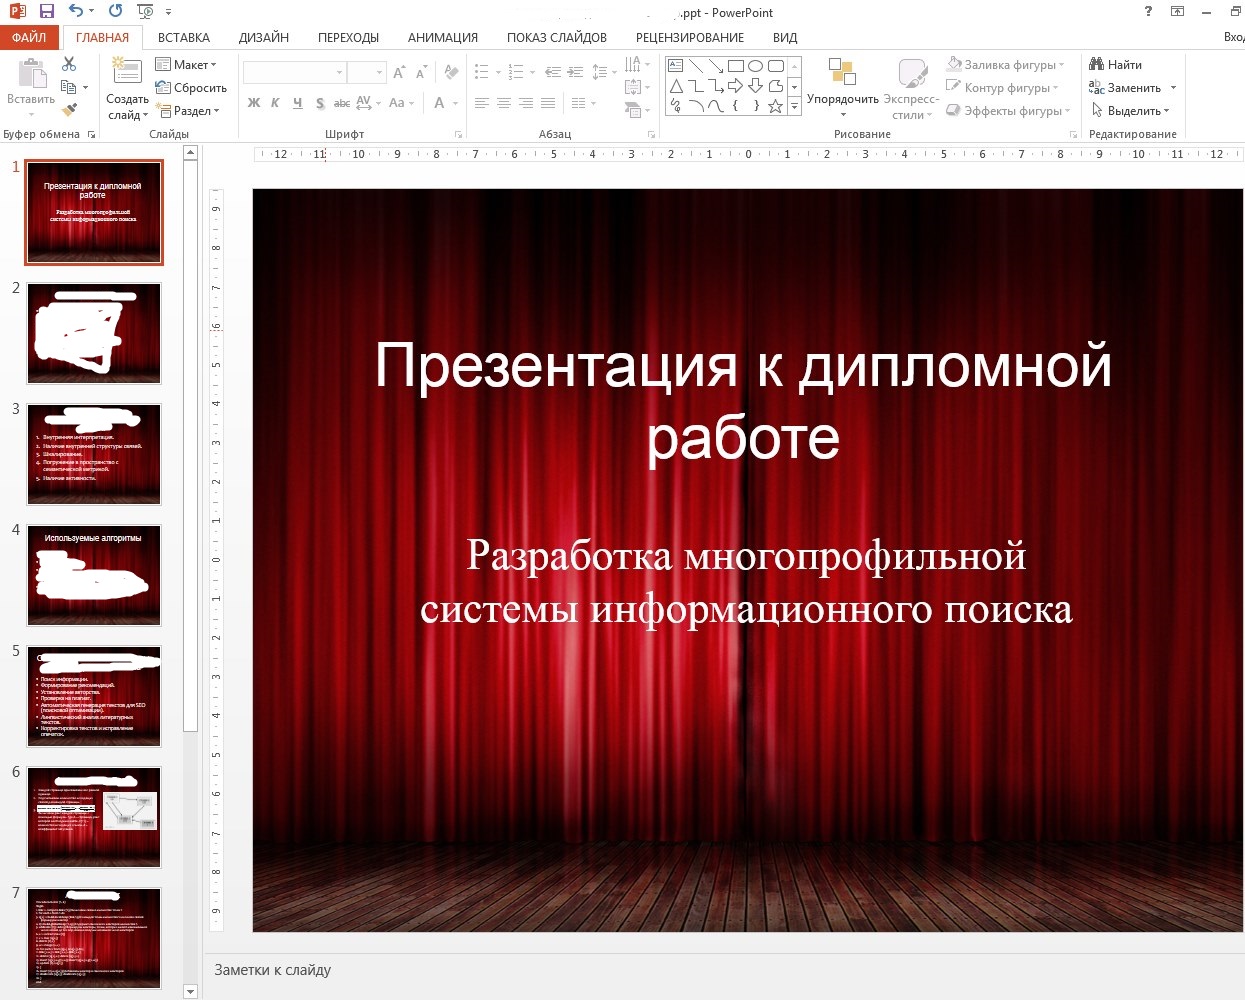Select slide 4 thumbnail Используемые алгоритмы
The height and width of the screenshot is (1000, 1245).
coord(94,576)
